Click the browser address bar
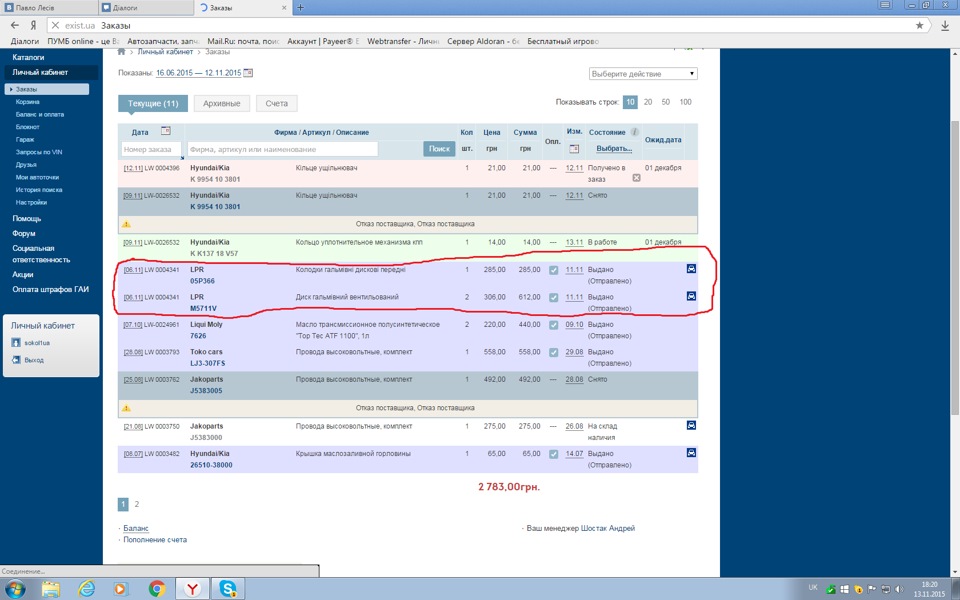The width and height of the screenshot is (960, 600). [x=490, y=26]
